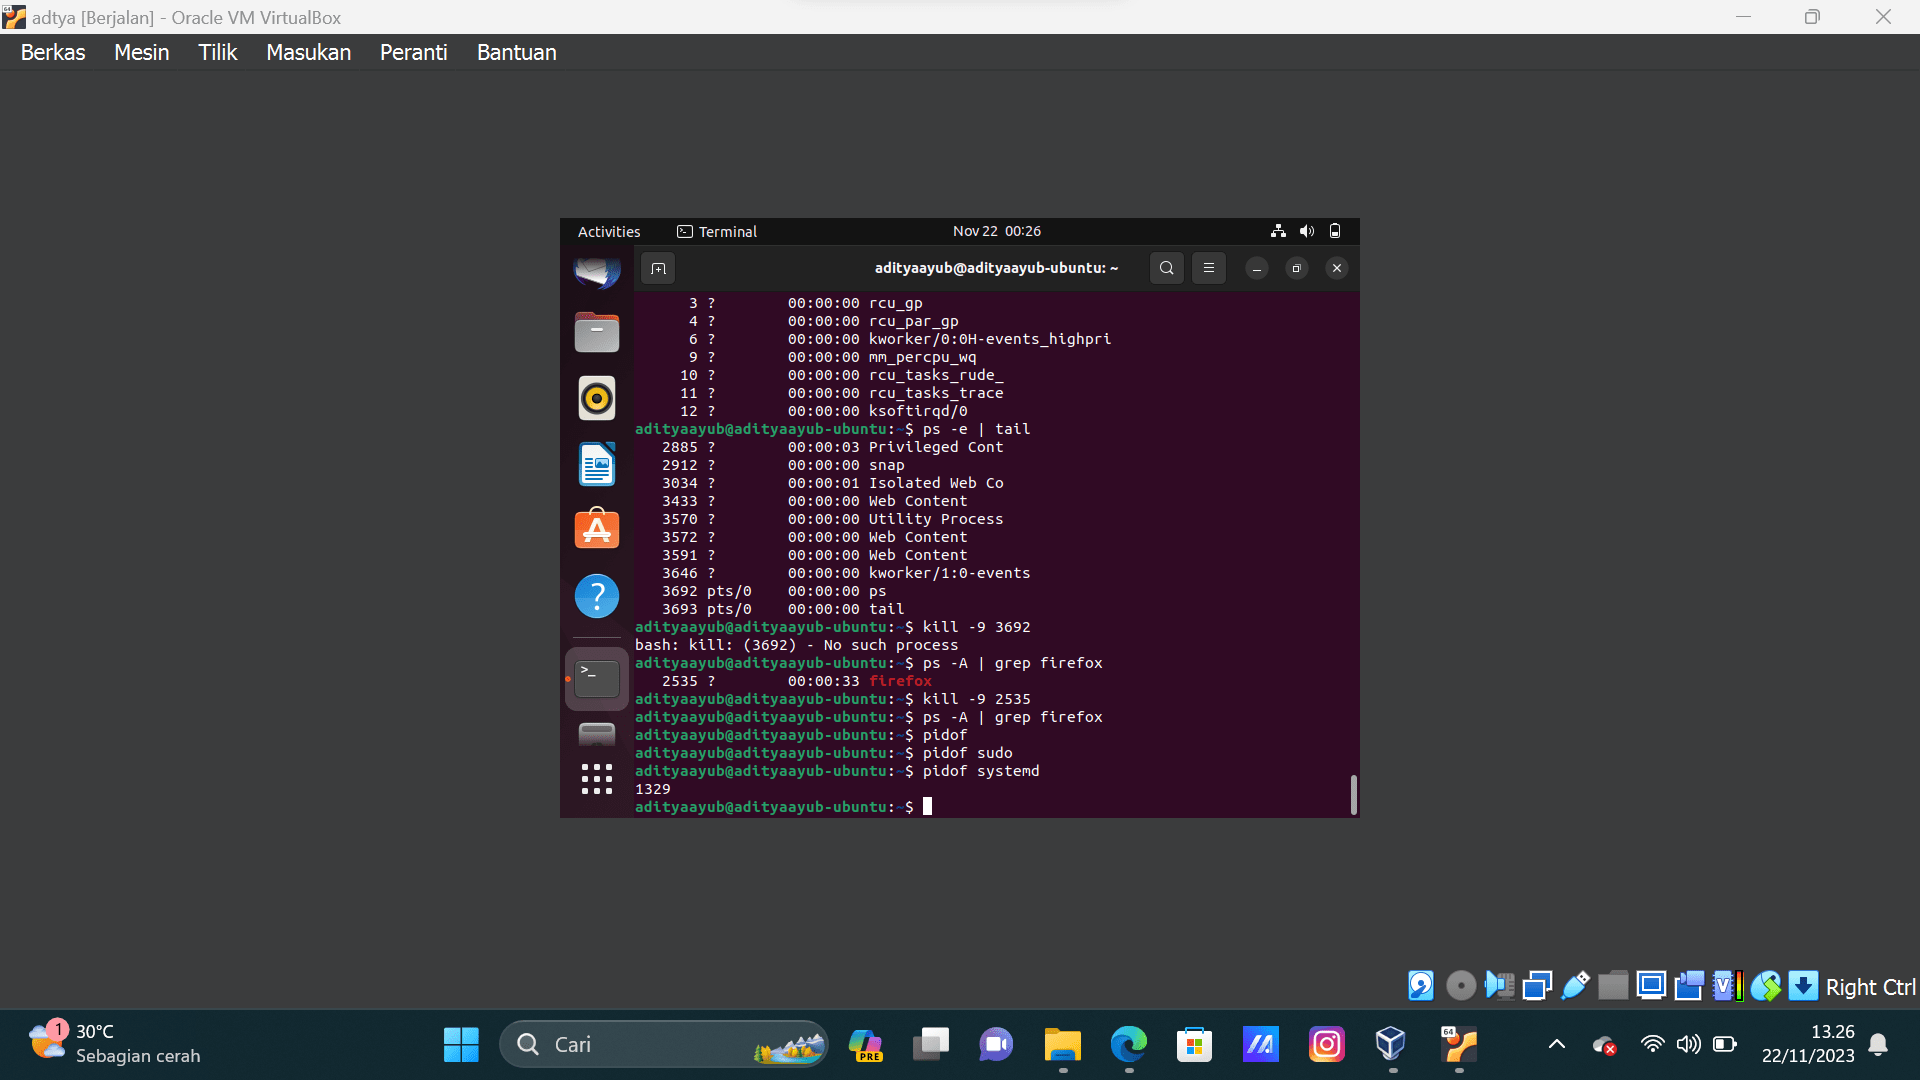
Task: Click VirtualBox display status icon
Action: 1651,986
